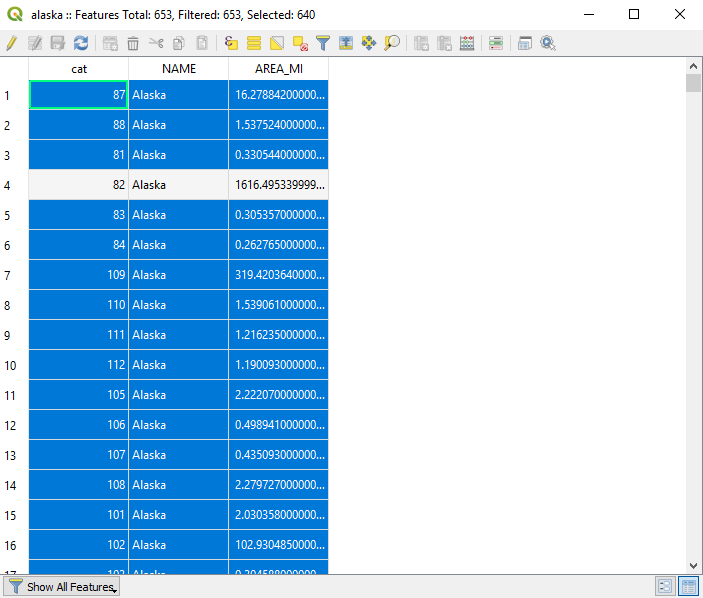Screen dimensions: 703x598
Task: Open the field calculator
Action: [x=467, y=43]
